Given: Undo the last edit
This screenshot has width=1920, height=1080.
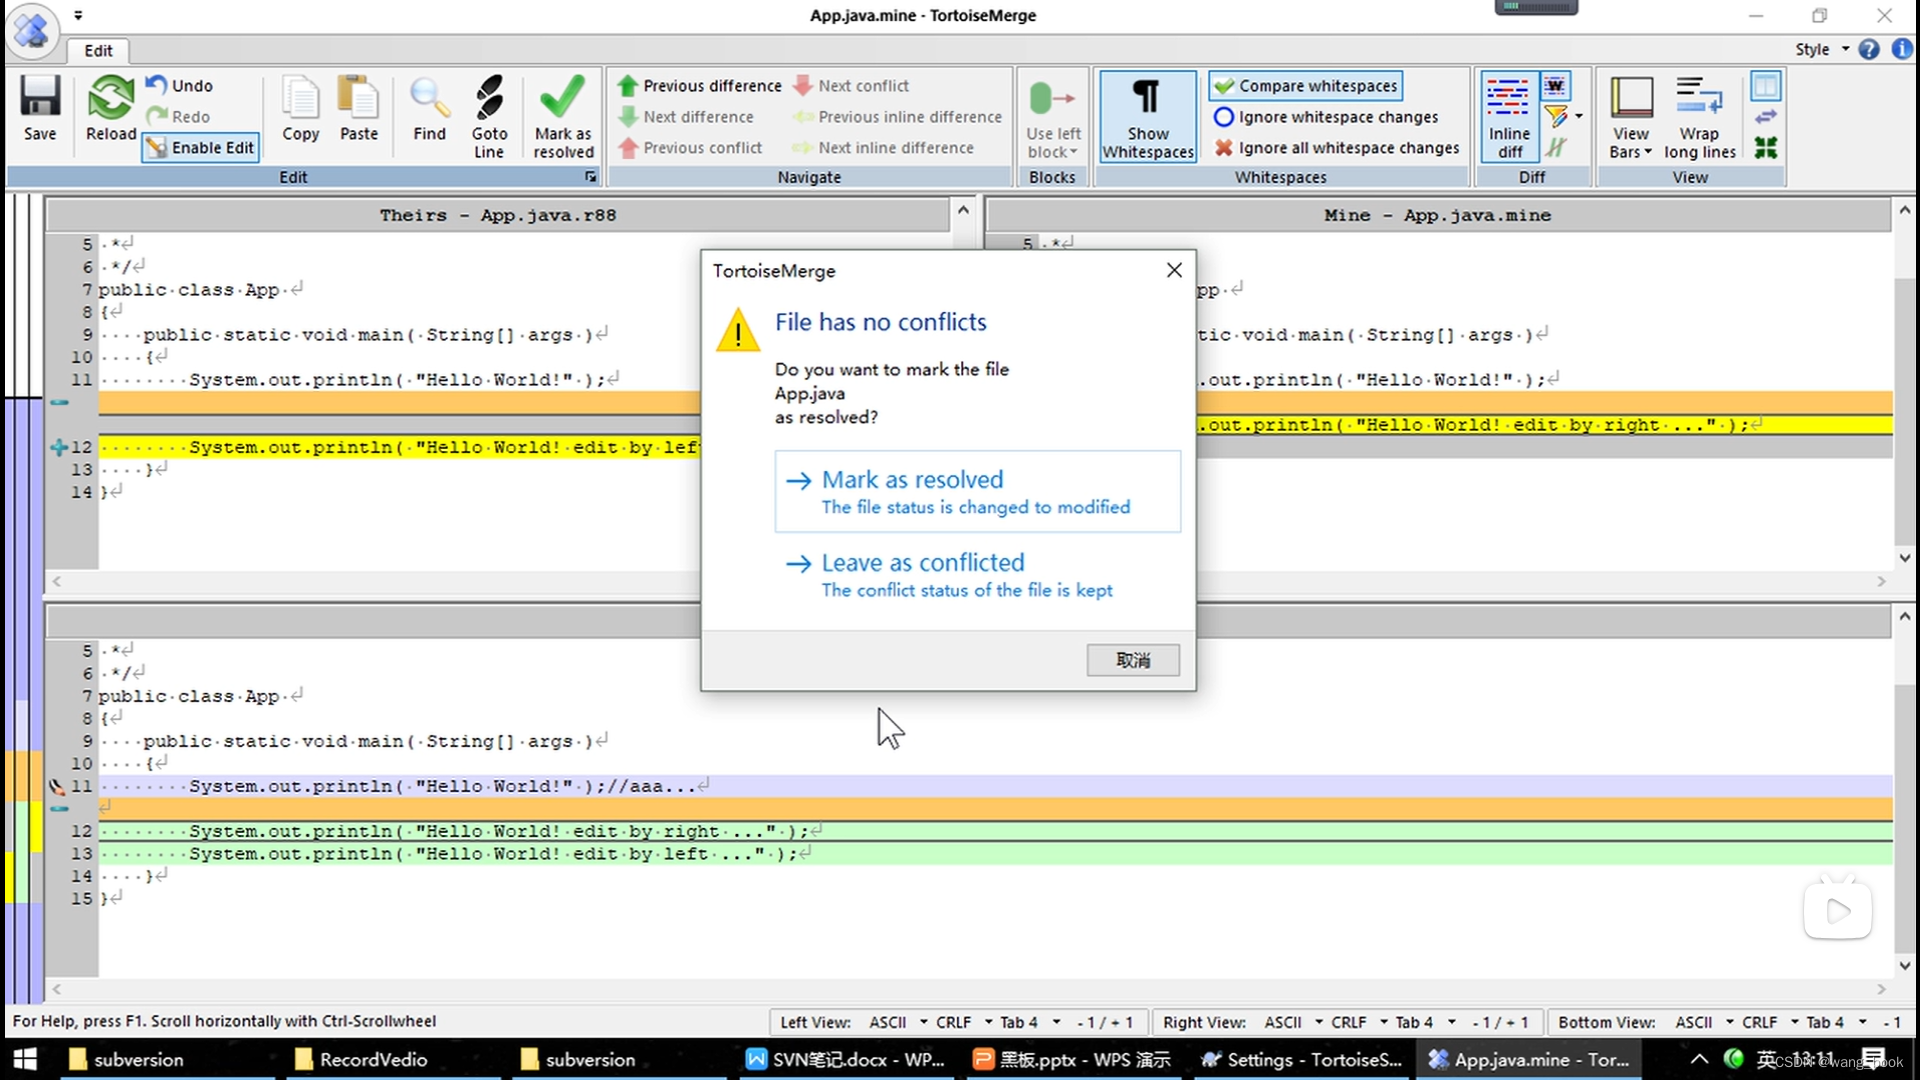Looking at the screenshot, I should pyautogui.click(x=180, y=86).
